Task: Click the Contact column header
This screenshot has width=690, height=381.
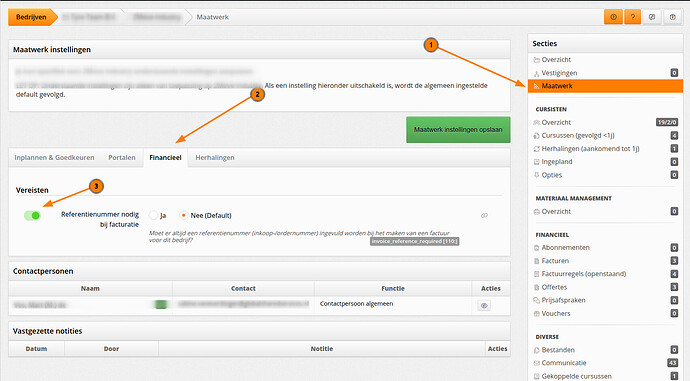Action: tap(243, 289)
